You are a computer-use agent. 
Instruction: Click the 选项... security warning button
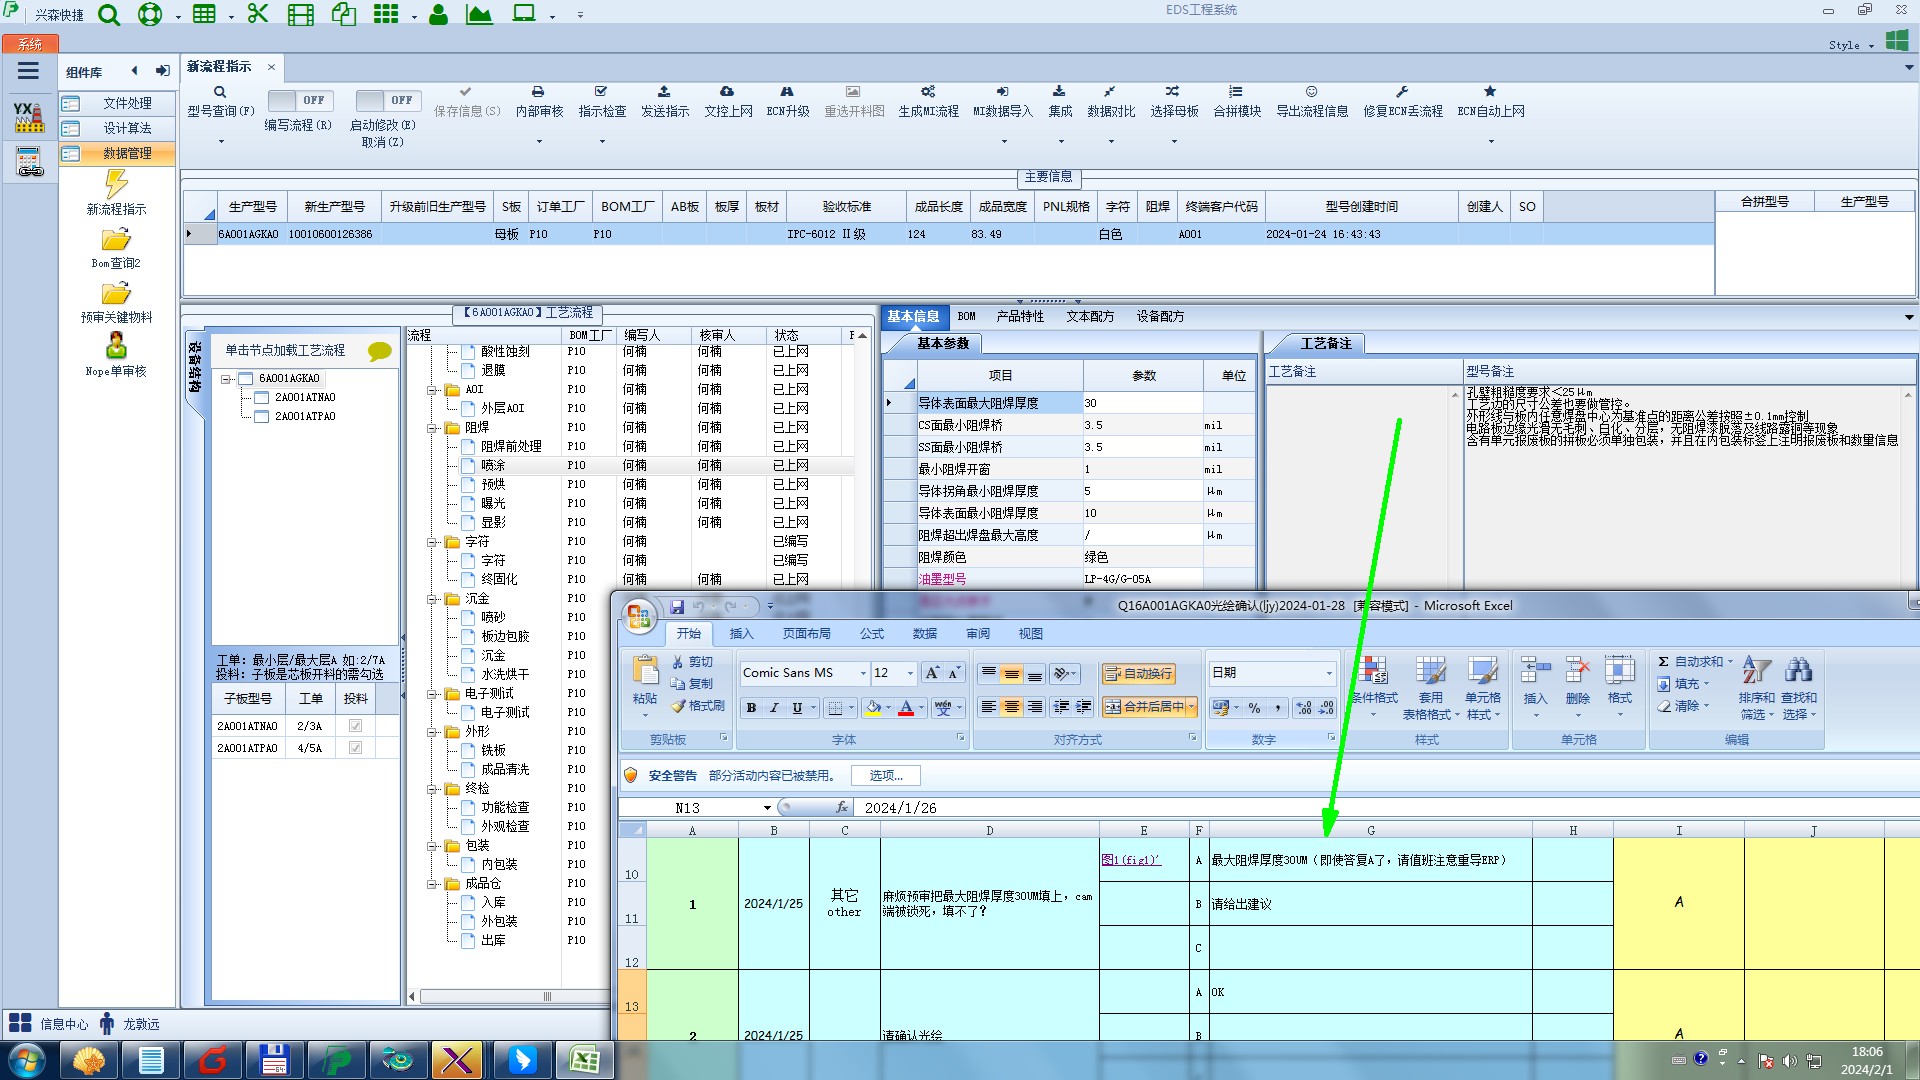[885, 776]
